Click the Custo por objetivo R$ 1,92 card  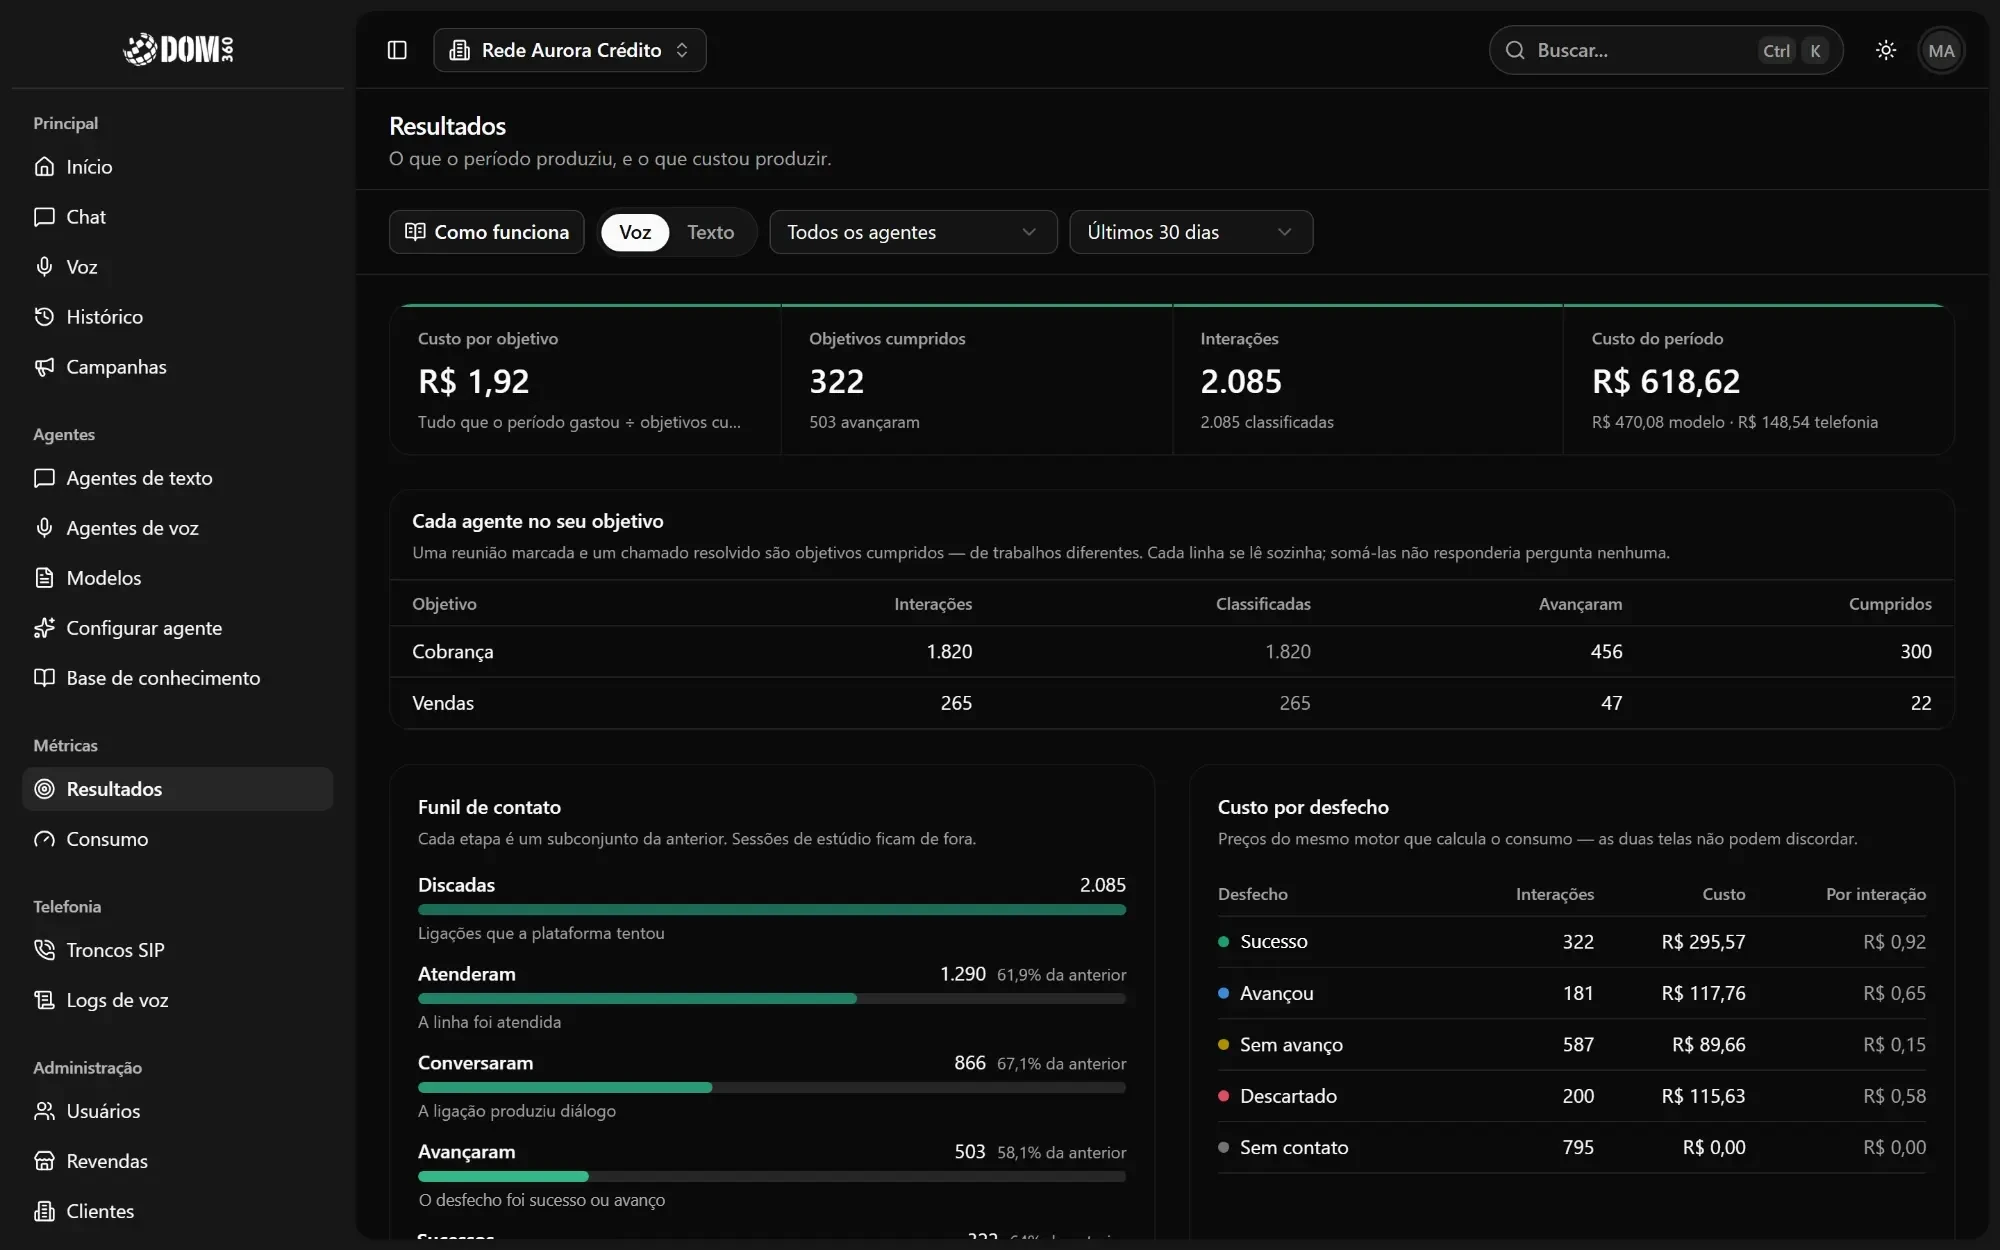(585, 380)
